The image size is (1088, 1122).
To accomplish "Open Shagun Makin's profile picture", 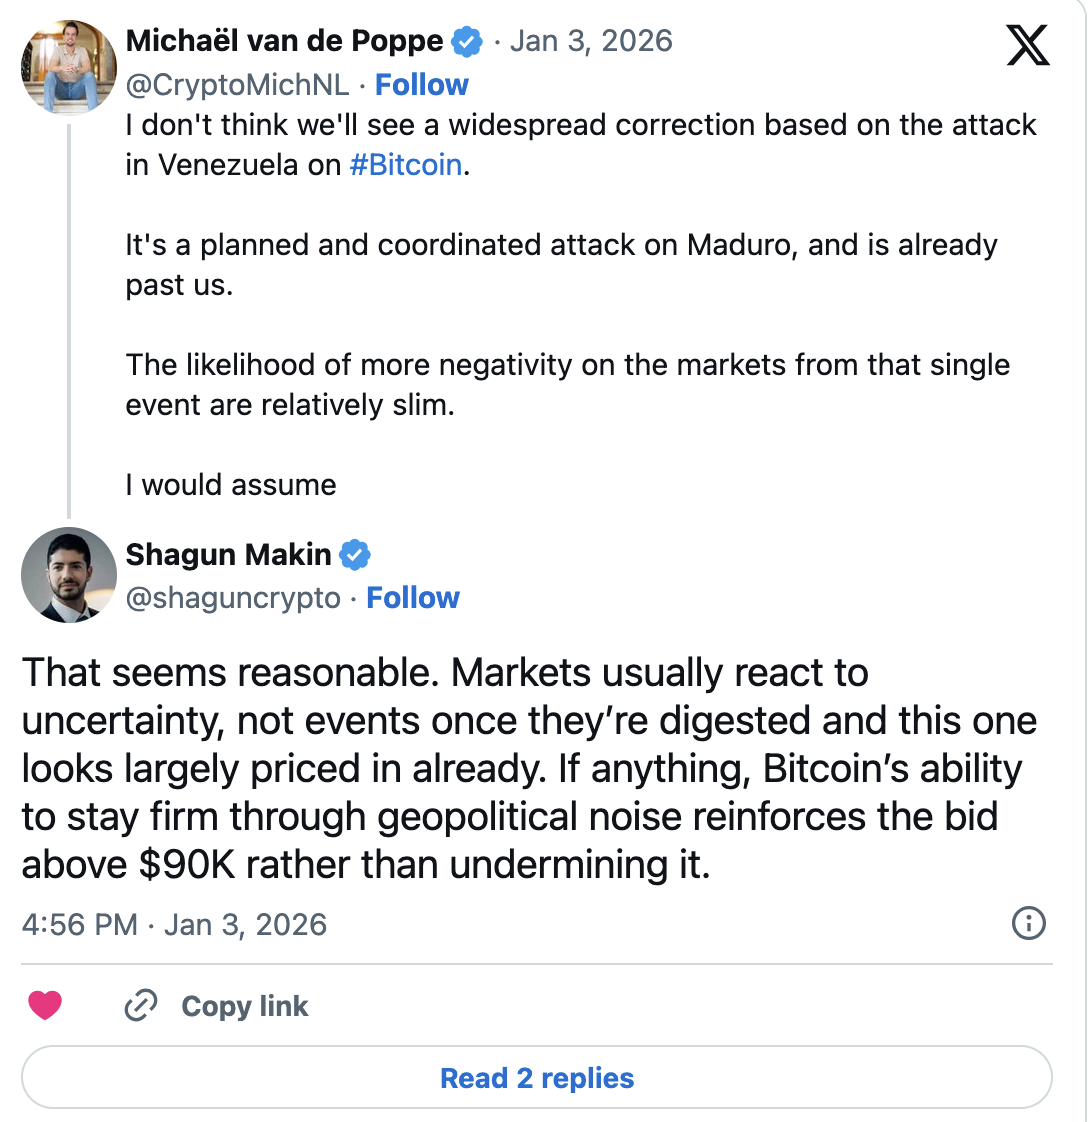I will click(x=69, y=575).
